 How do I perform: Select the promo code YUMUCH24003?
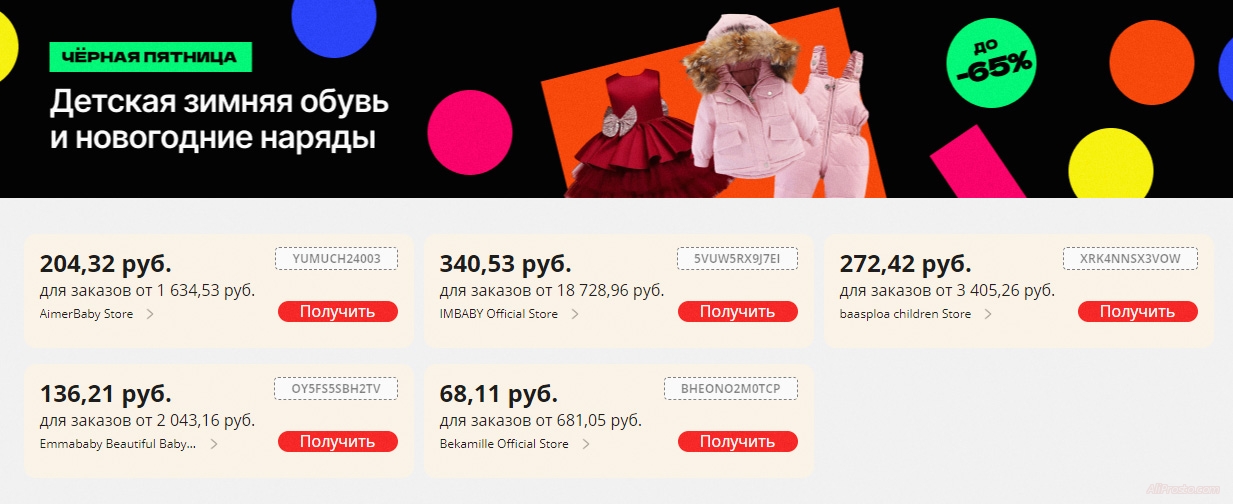tap(337, 259)
